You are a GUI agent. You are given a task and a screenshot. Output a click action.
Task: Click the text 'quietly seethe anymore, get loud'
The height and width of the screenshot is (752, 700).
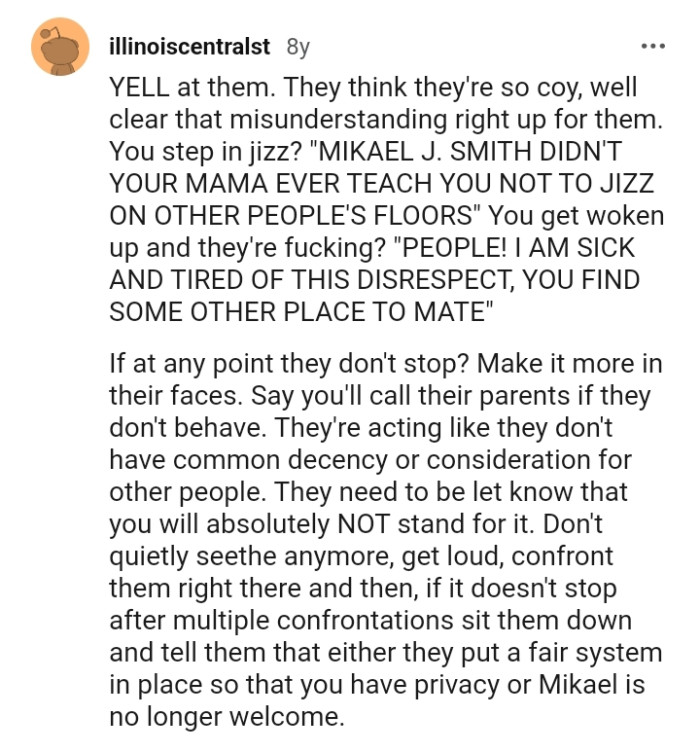point(300,557)
